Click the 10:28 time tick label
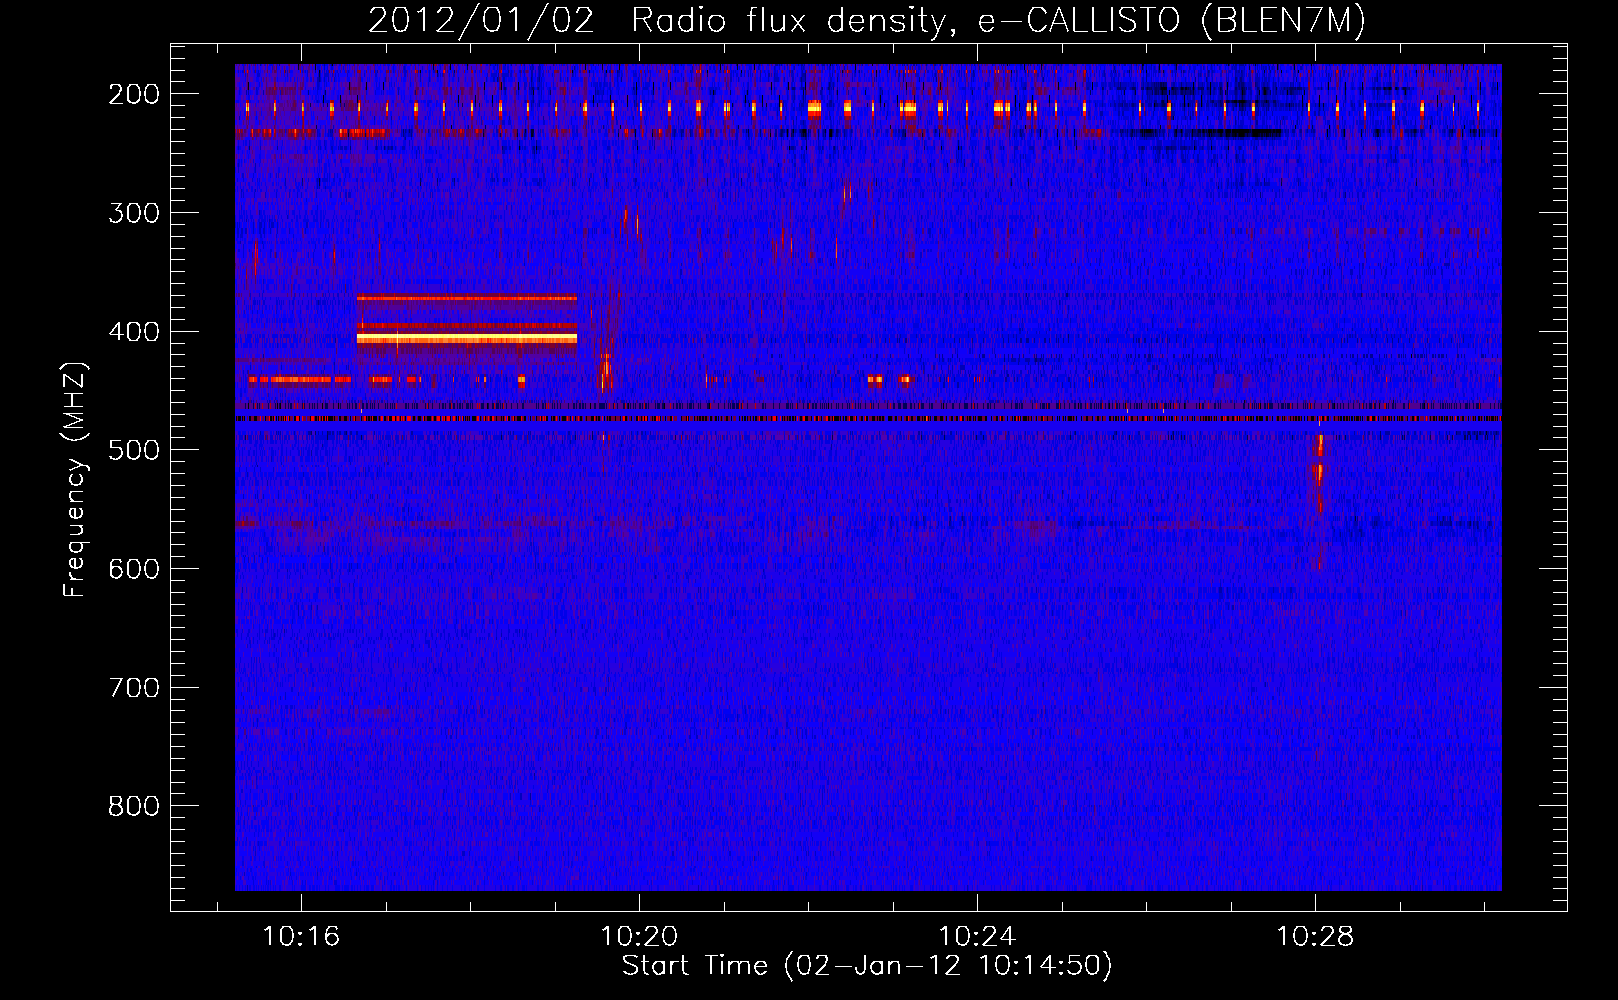 click(1315, 937)
